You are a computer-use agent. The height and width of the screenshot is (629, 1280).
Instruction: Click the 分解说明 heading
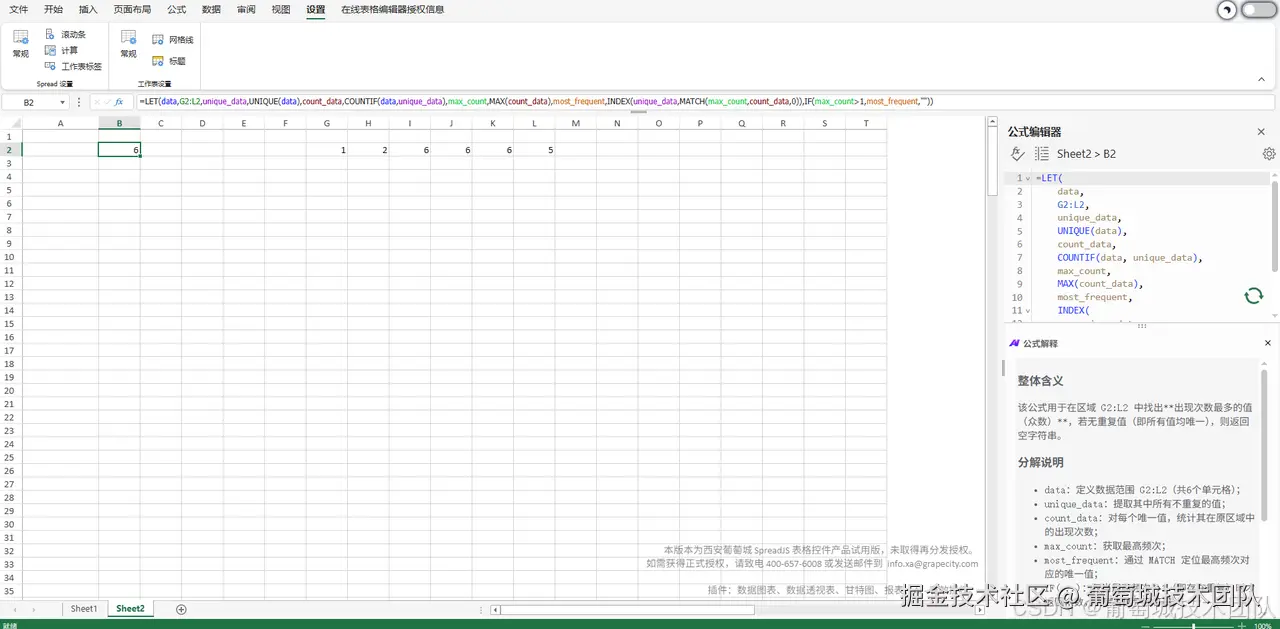pyautogui.click(x=1040, y=462)
